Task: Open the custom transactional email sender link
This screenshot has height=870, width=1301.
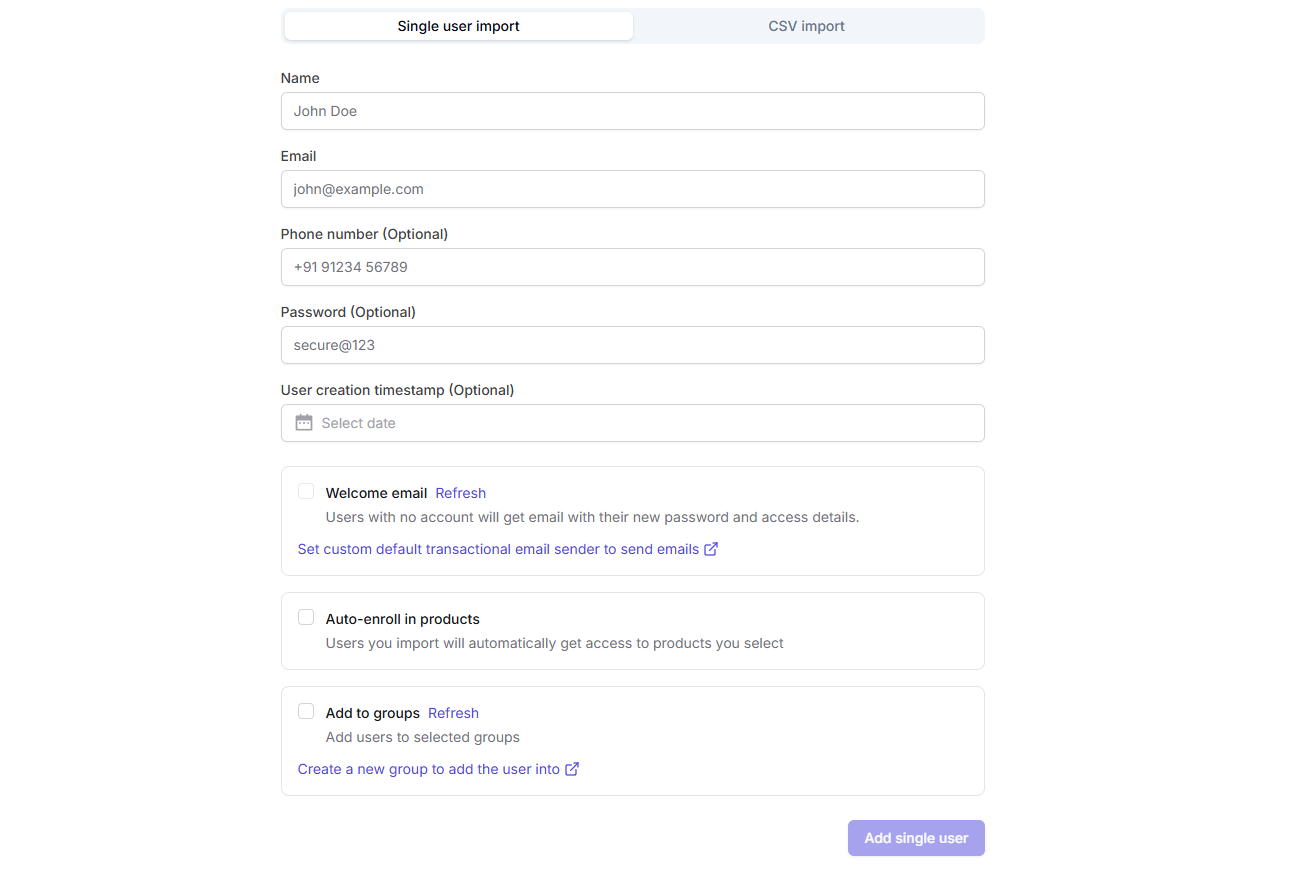Action: click(x=498, y=549)
